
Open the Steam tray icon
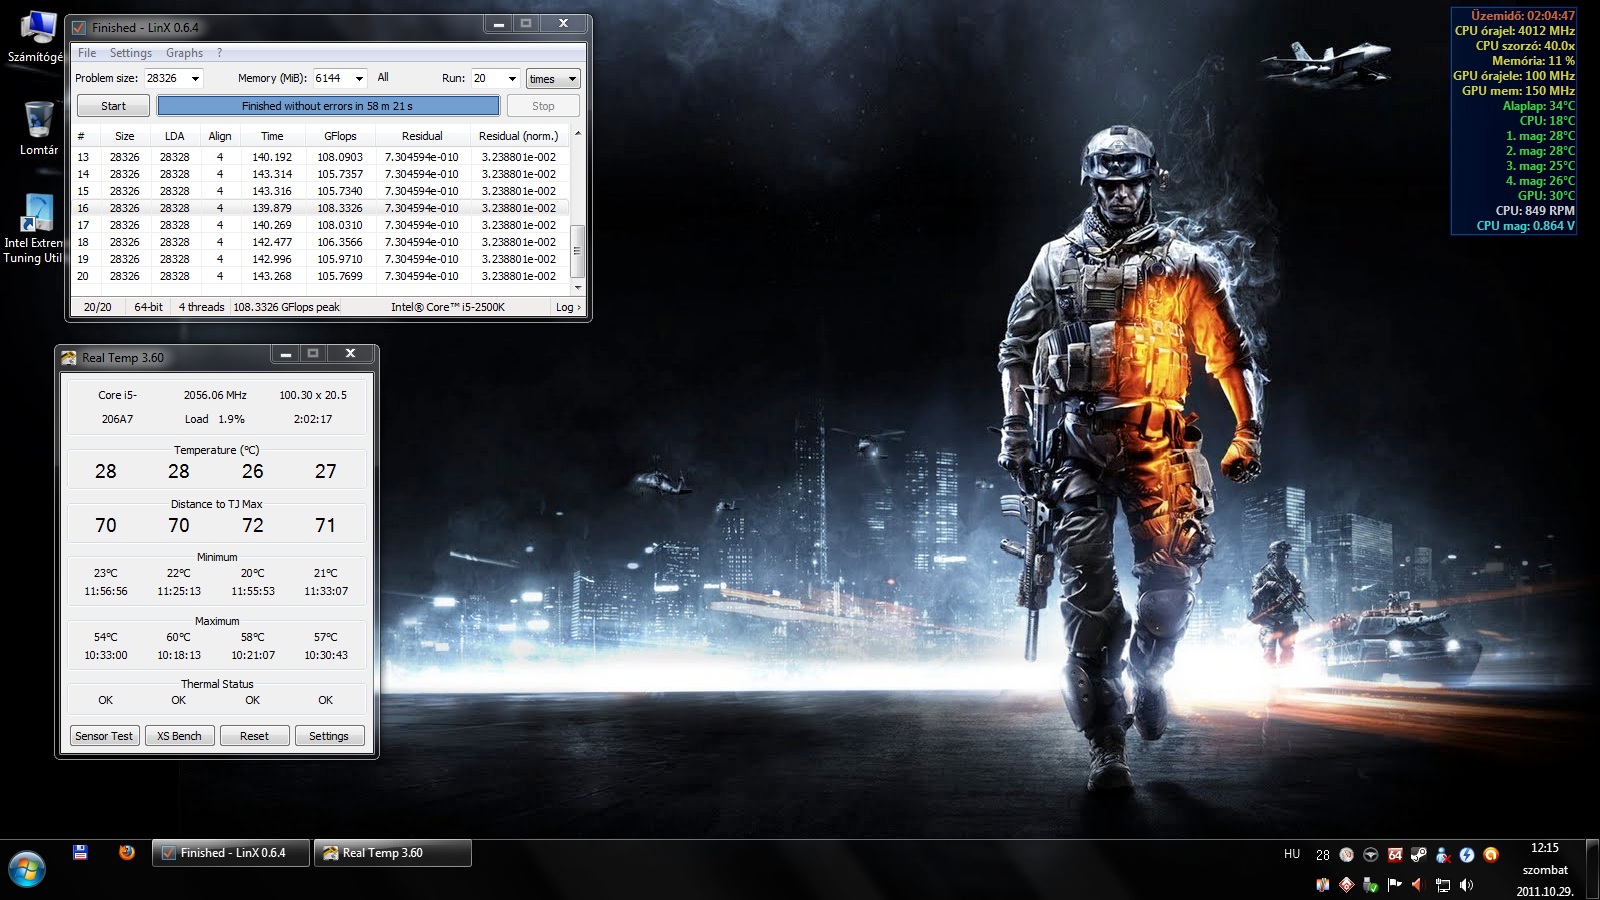(x=1419, y=855)
